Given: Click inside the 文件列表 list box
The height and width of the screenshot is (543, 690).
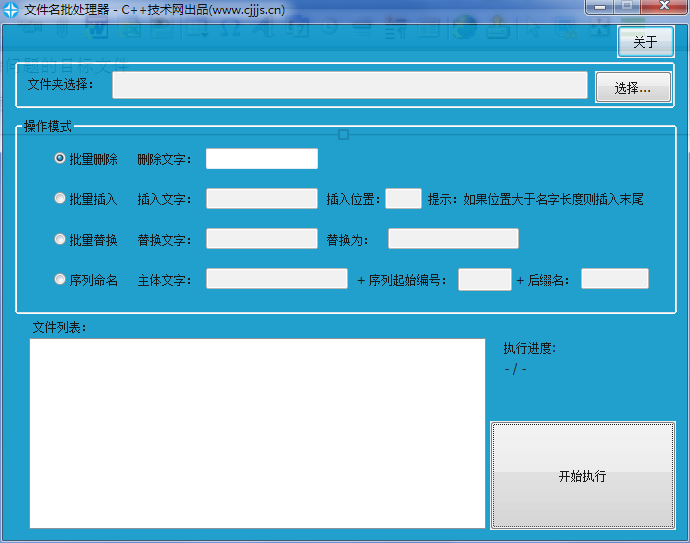Looking at the screenshot, I should (257, 433).
